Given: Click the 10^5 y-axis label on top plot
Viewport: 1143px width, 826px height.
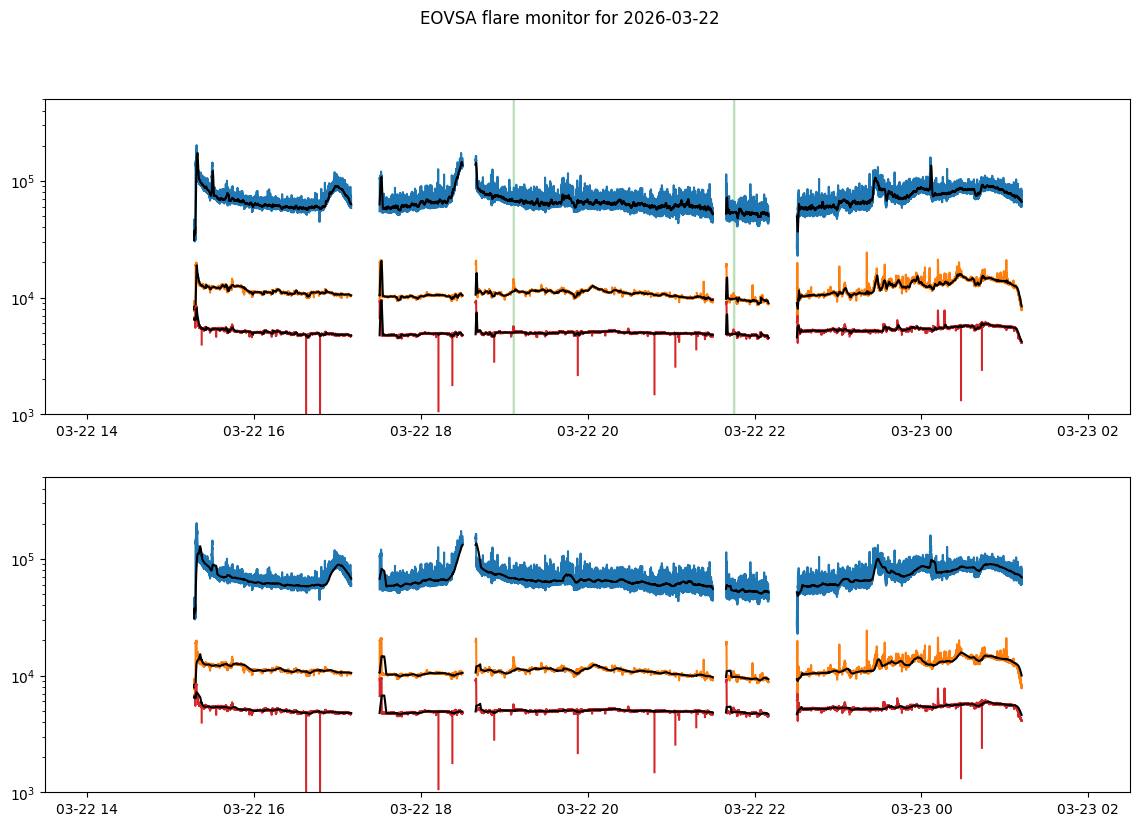Looking at the screenshot, I should (24, 181).
